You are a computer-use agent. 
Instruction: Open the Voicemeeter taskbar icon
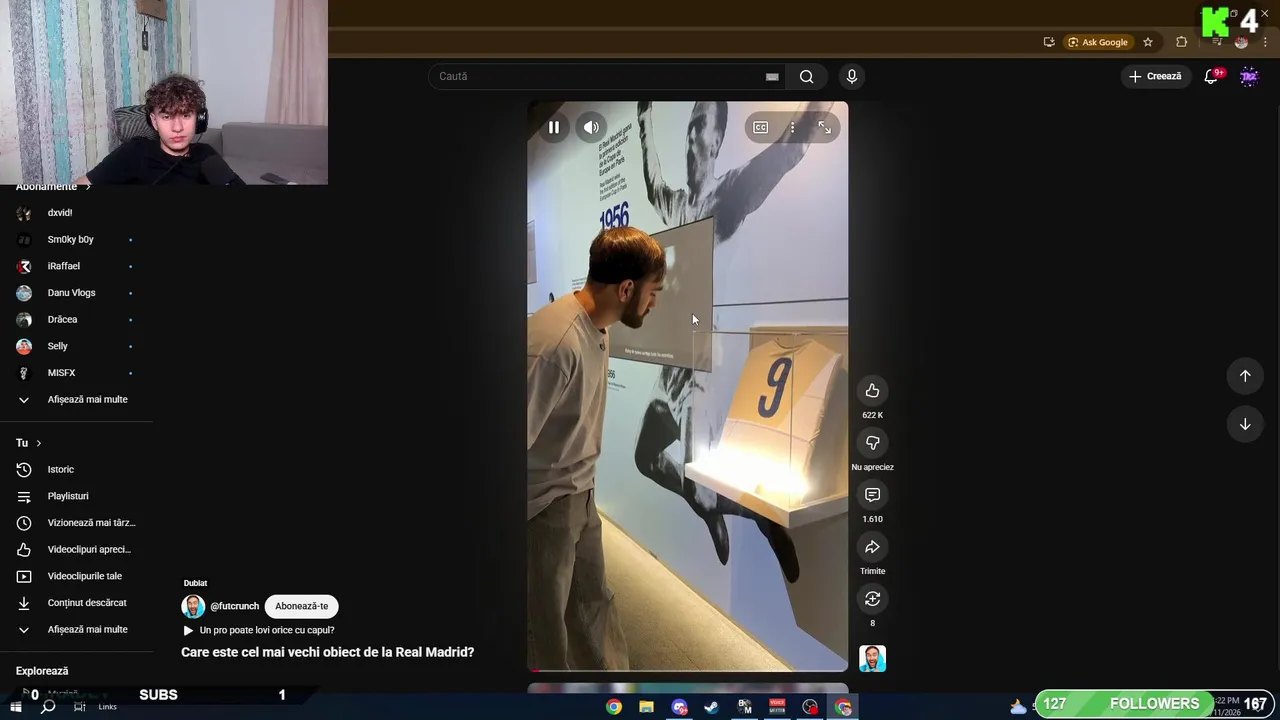777,707
